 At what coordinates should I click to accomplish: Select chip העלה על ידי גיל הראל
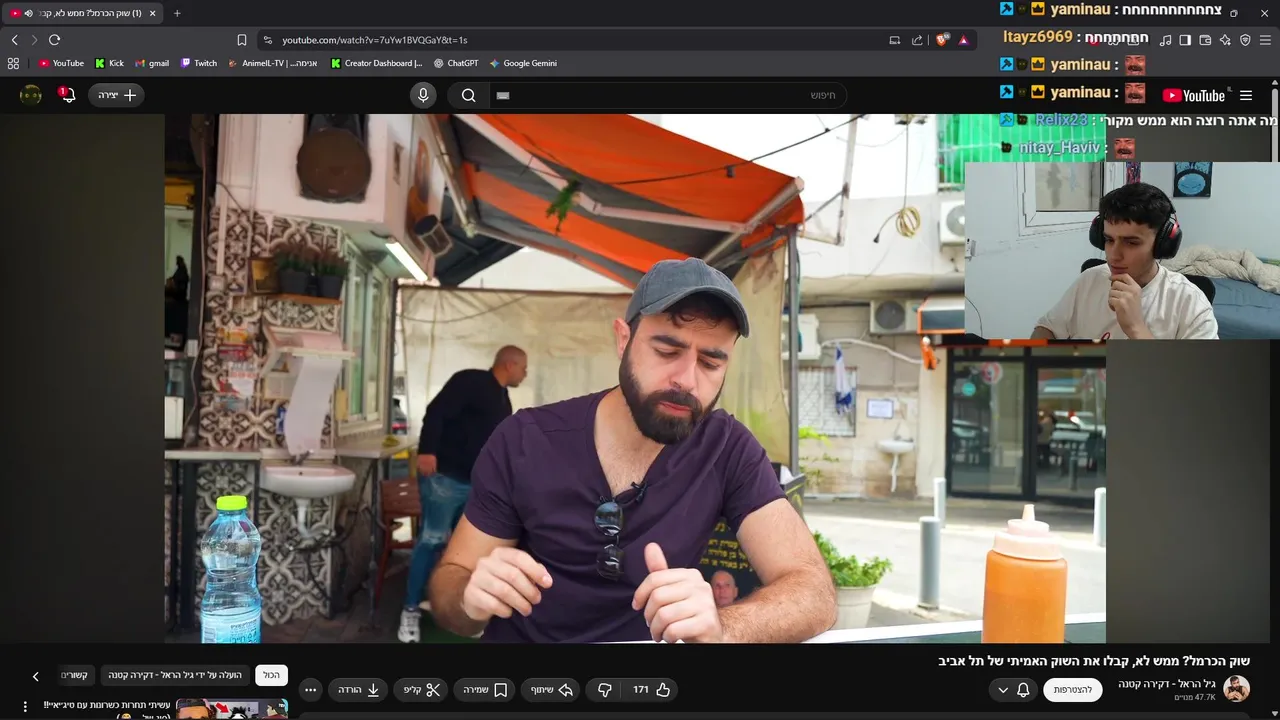(x=175, y=675)
